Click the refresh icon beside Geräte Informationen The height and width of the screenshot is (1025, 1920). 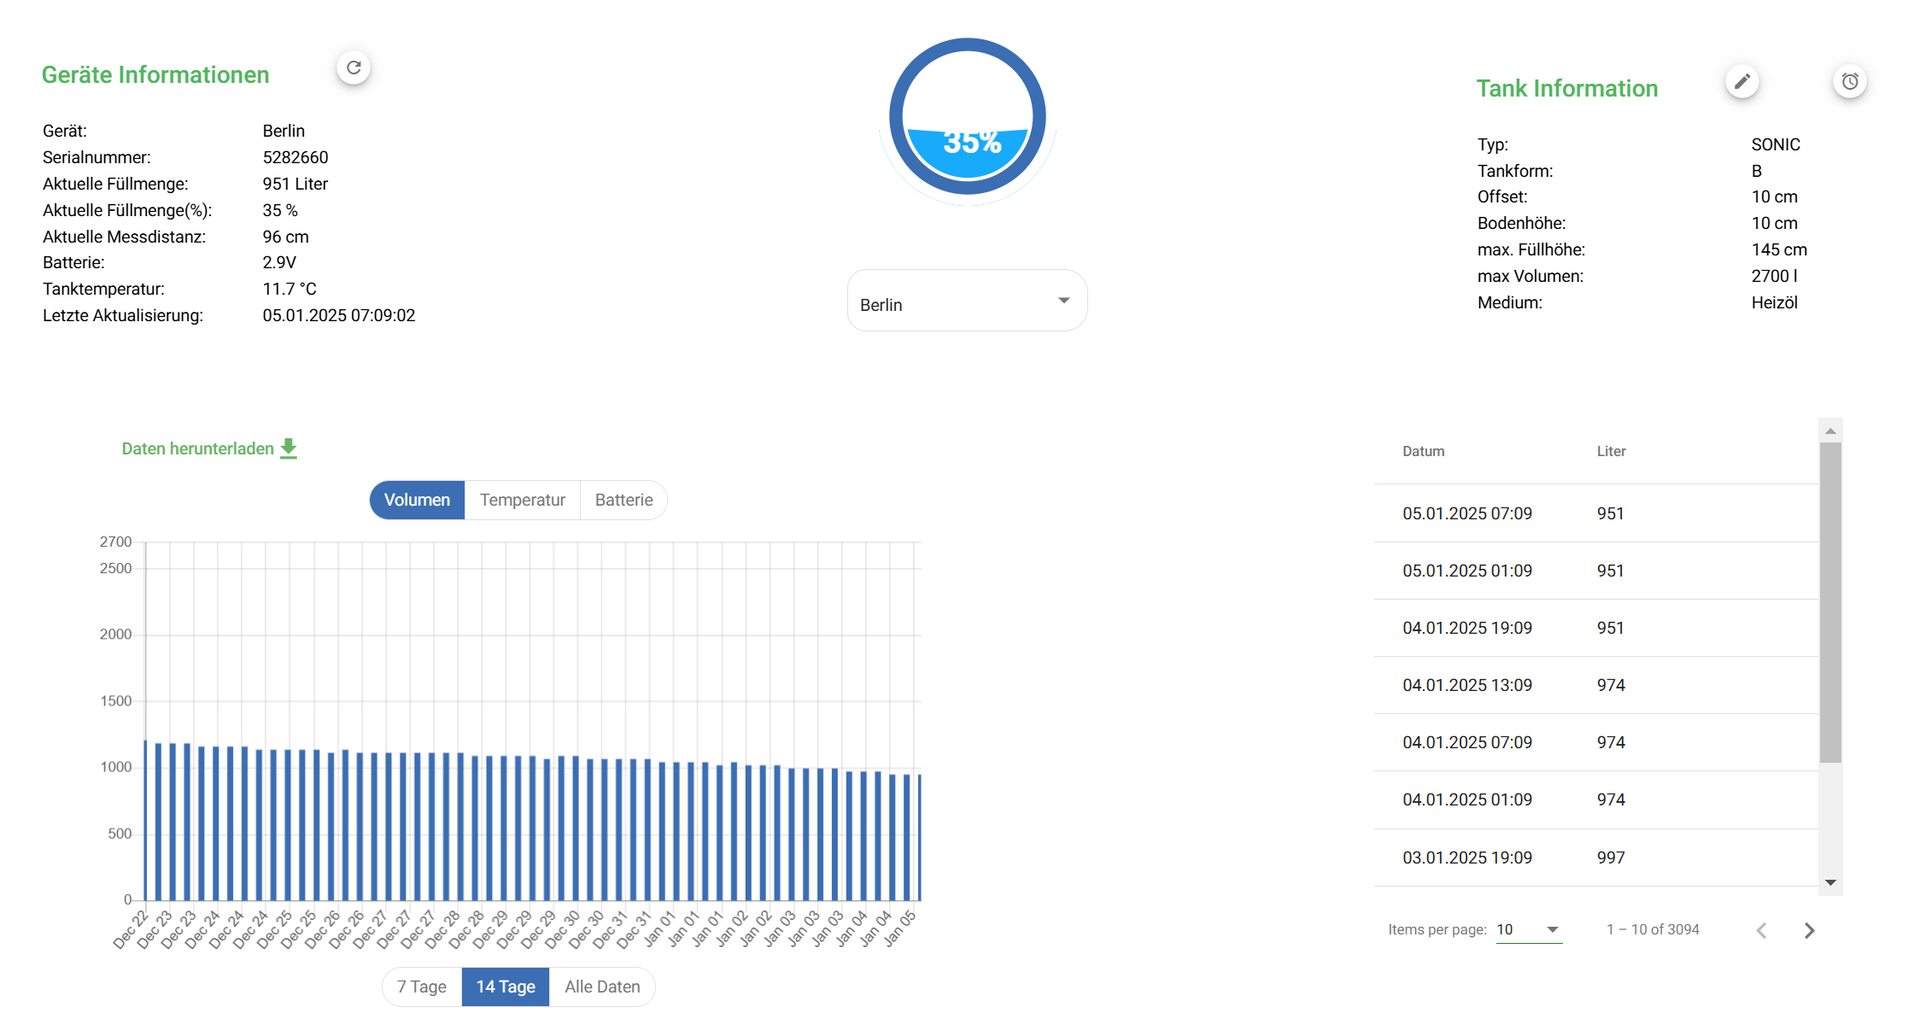click(353, 68)
